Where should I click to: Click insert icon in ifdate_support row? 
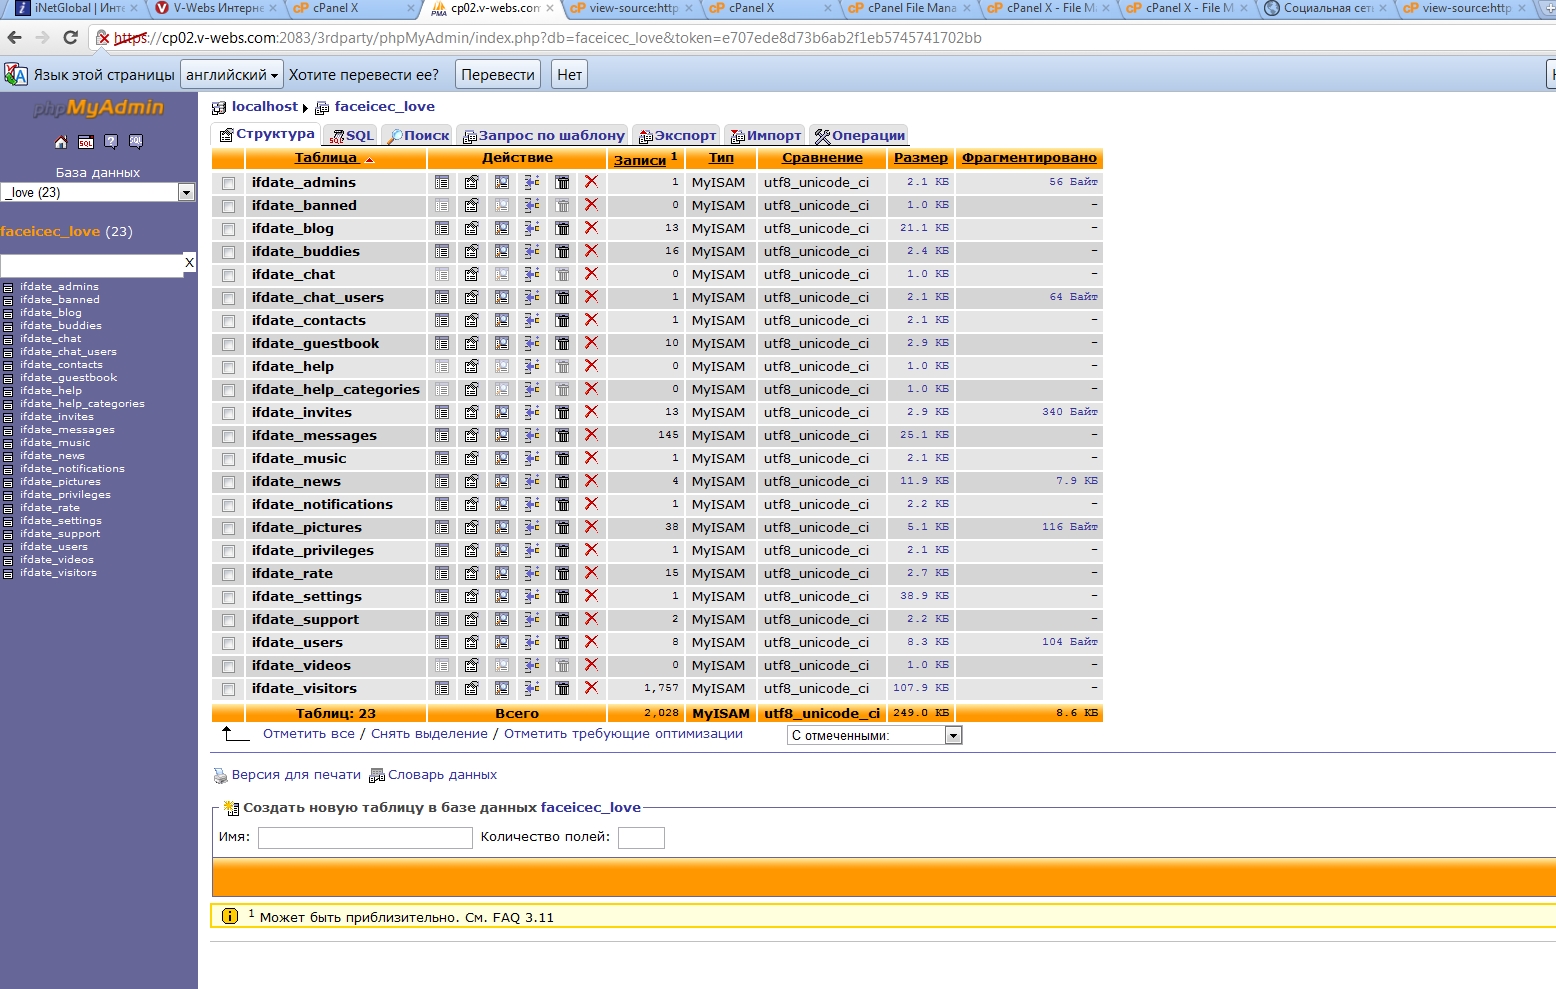532,619
